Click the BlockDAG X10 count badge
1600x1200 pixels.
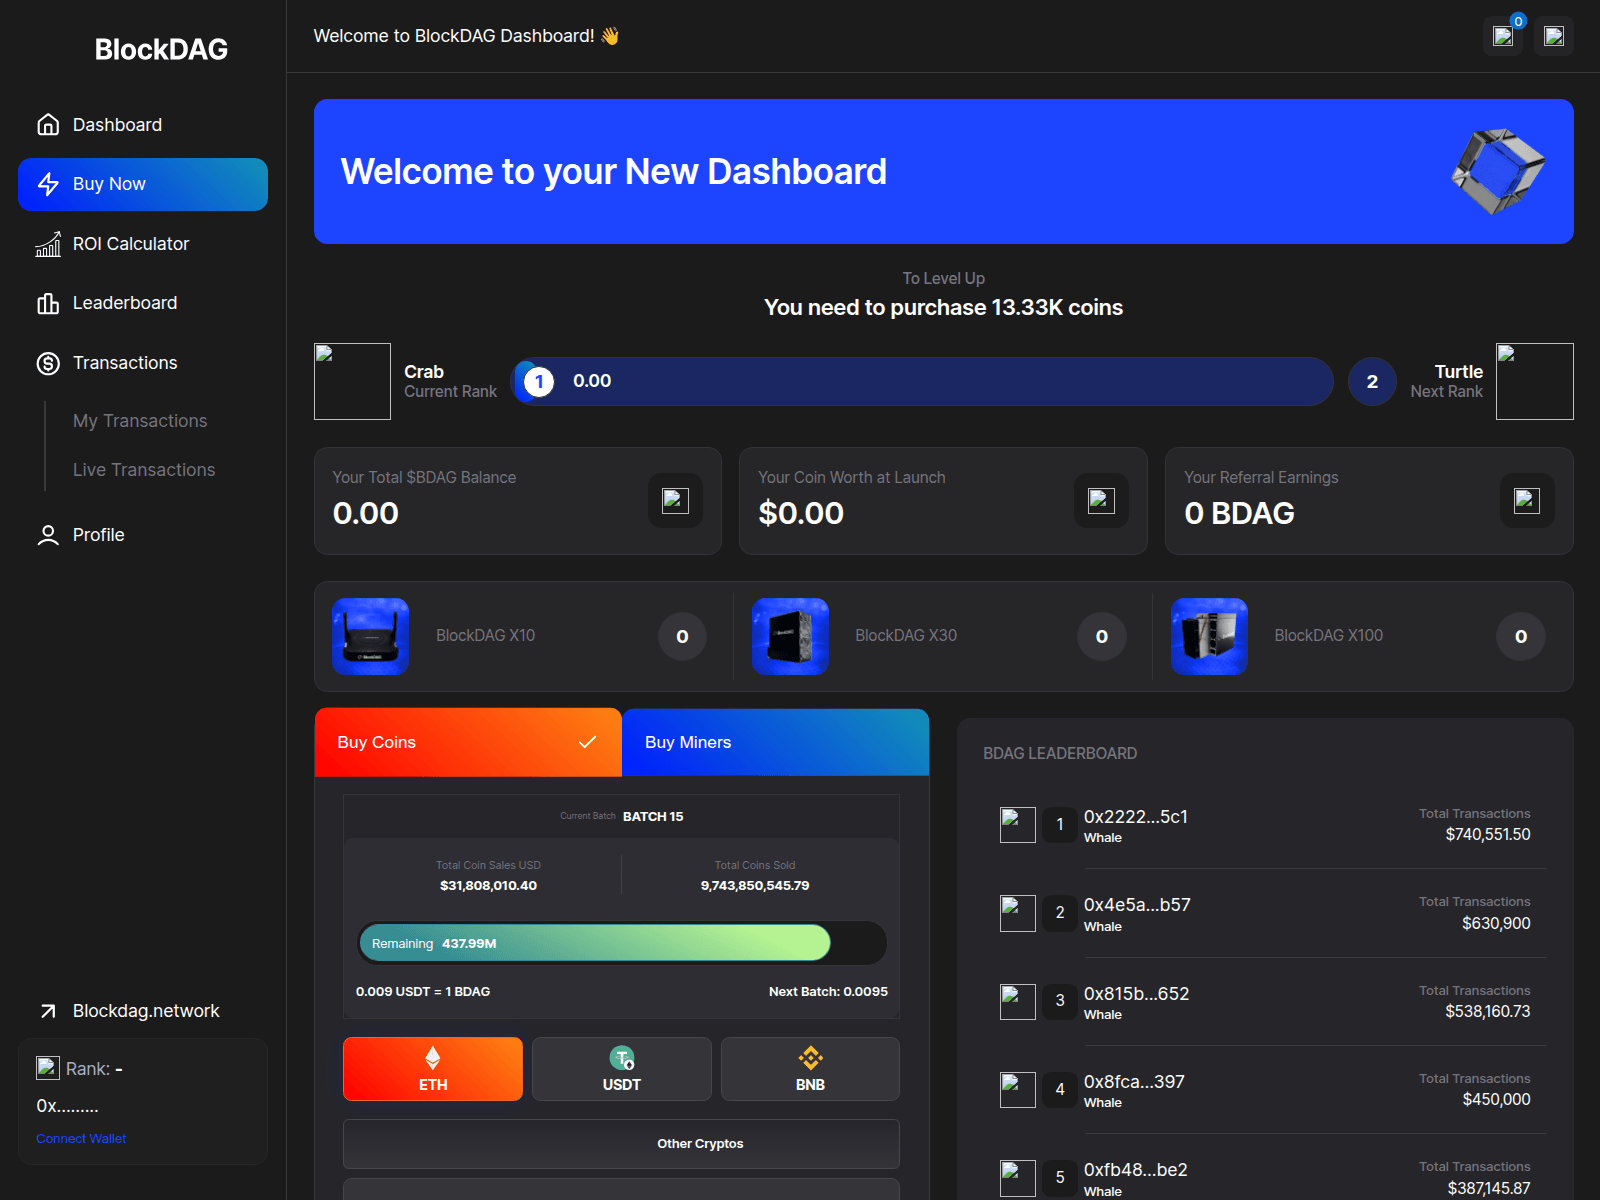(682, 636)
